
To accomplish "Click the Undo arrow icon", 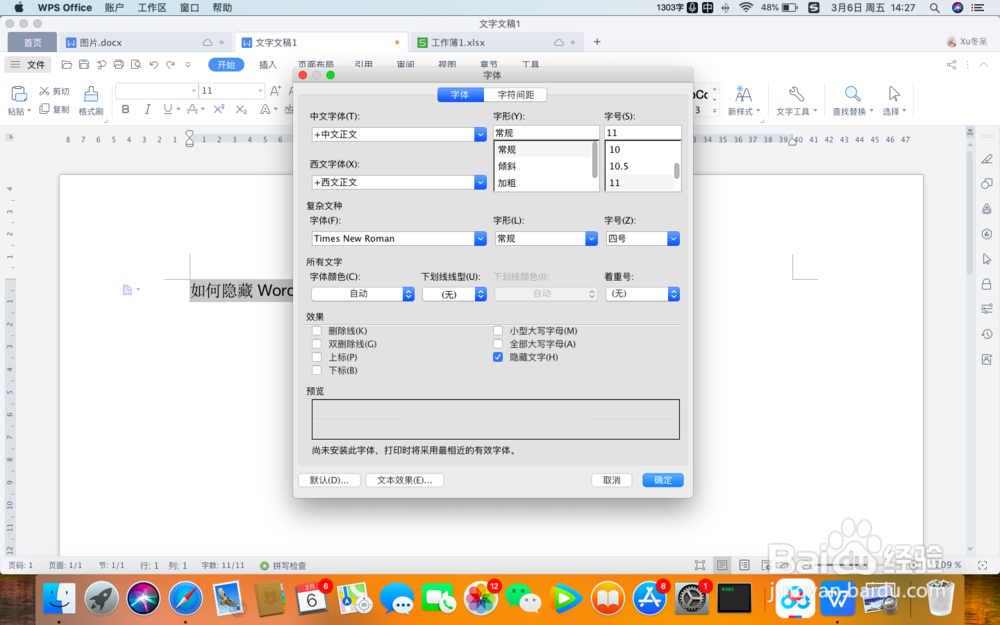I will (154, 64).
